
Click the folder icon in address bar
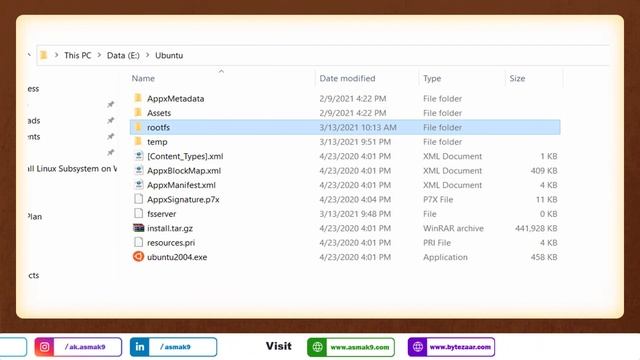pos(44,55)
